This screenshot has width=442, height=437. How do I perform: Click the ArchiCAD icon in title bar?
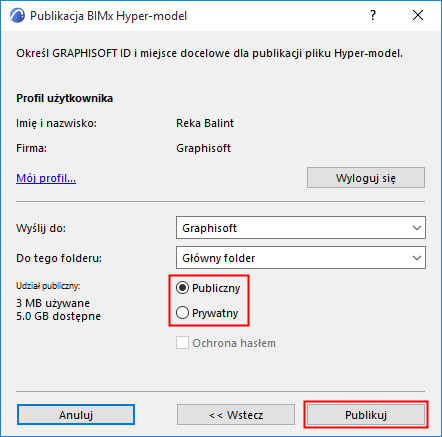coord(17,16)
